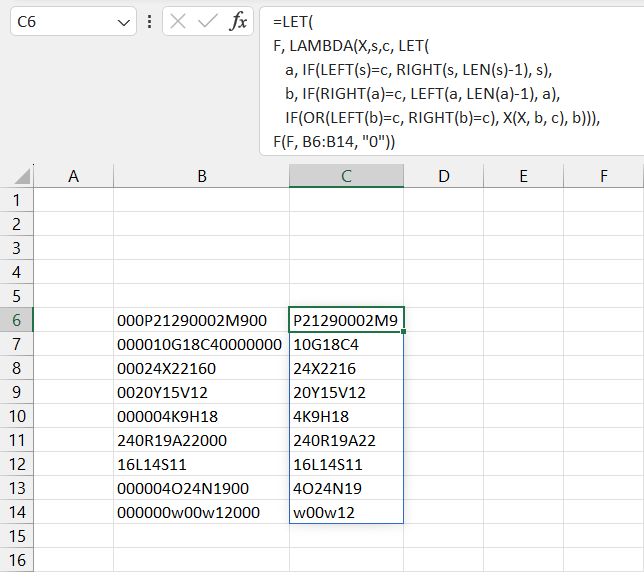Click cell containing 000004O24N1900
This screenshot has height=572, width=644.
(x=202, y=488)
